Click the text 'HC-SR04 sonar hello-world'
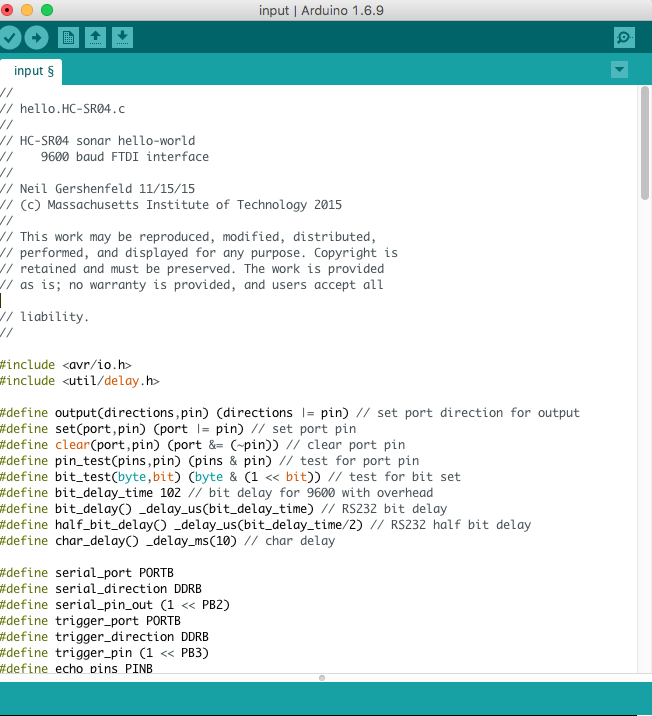 click(x=107, y=141)
